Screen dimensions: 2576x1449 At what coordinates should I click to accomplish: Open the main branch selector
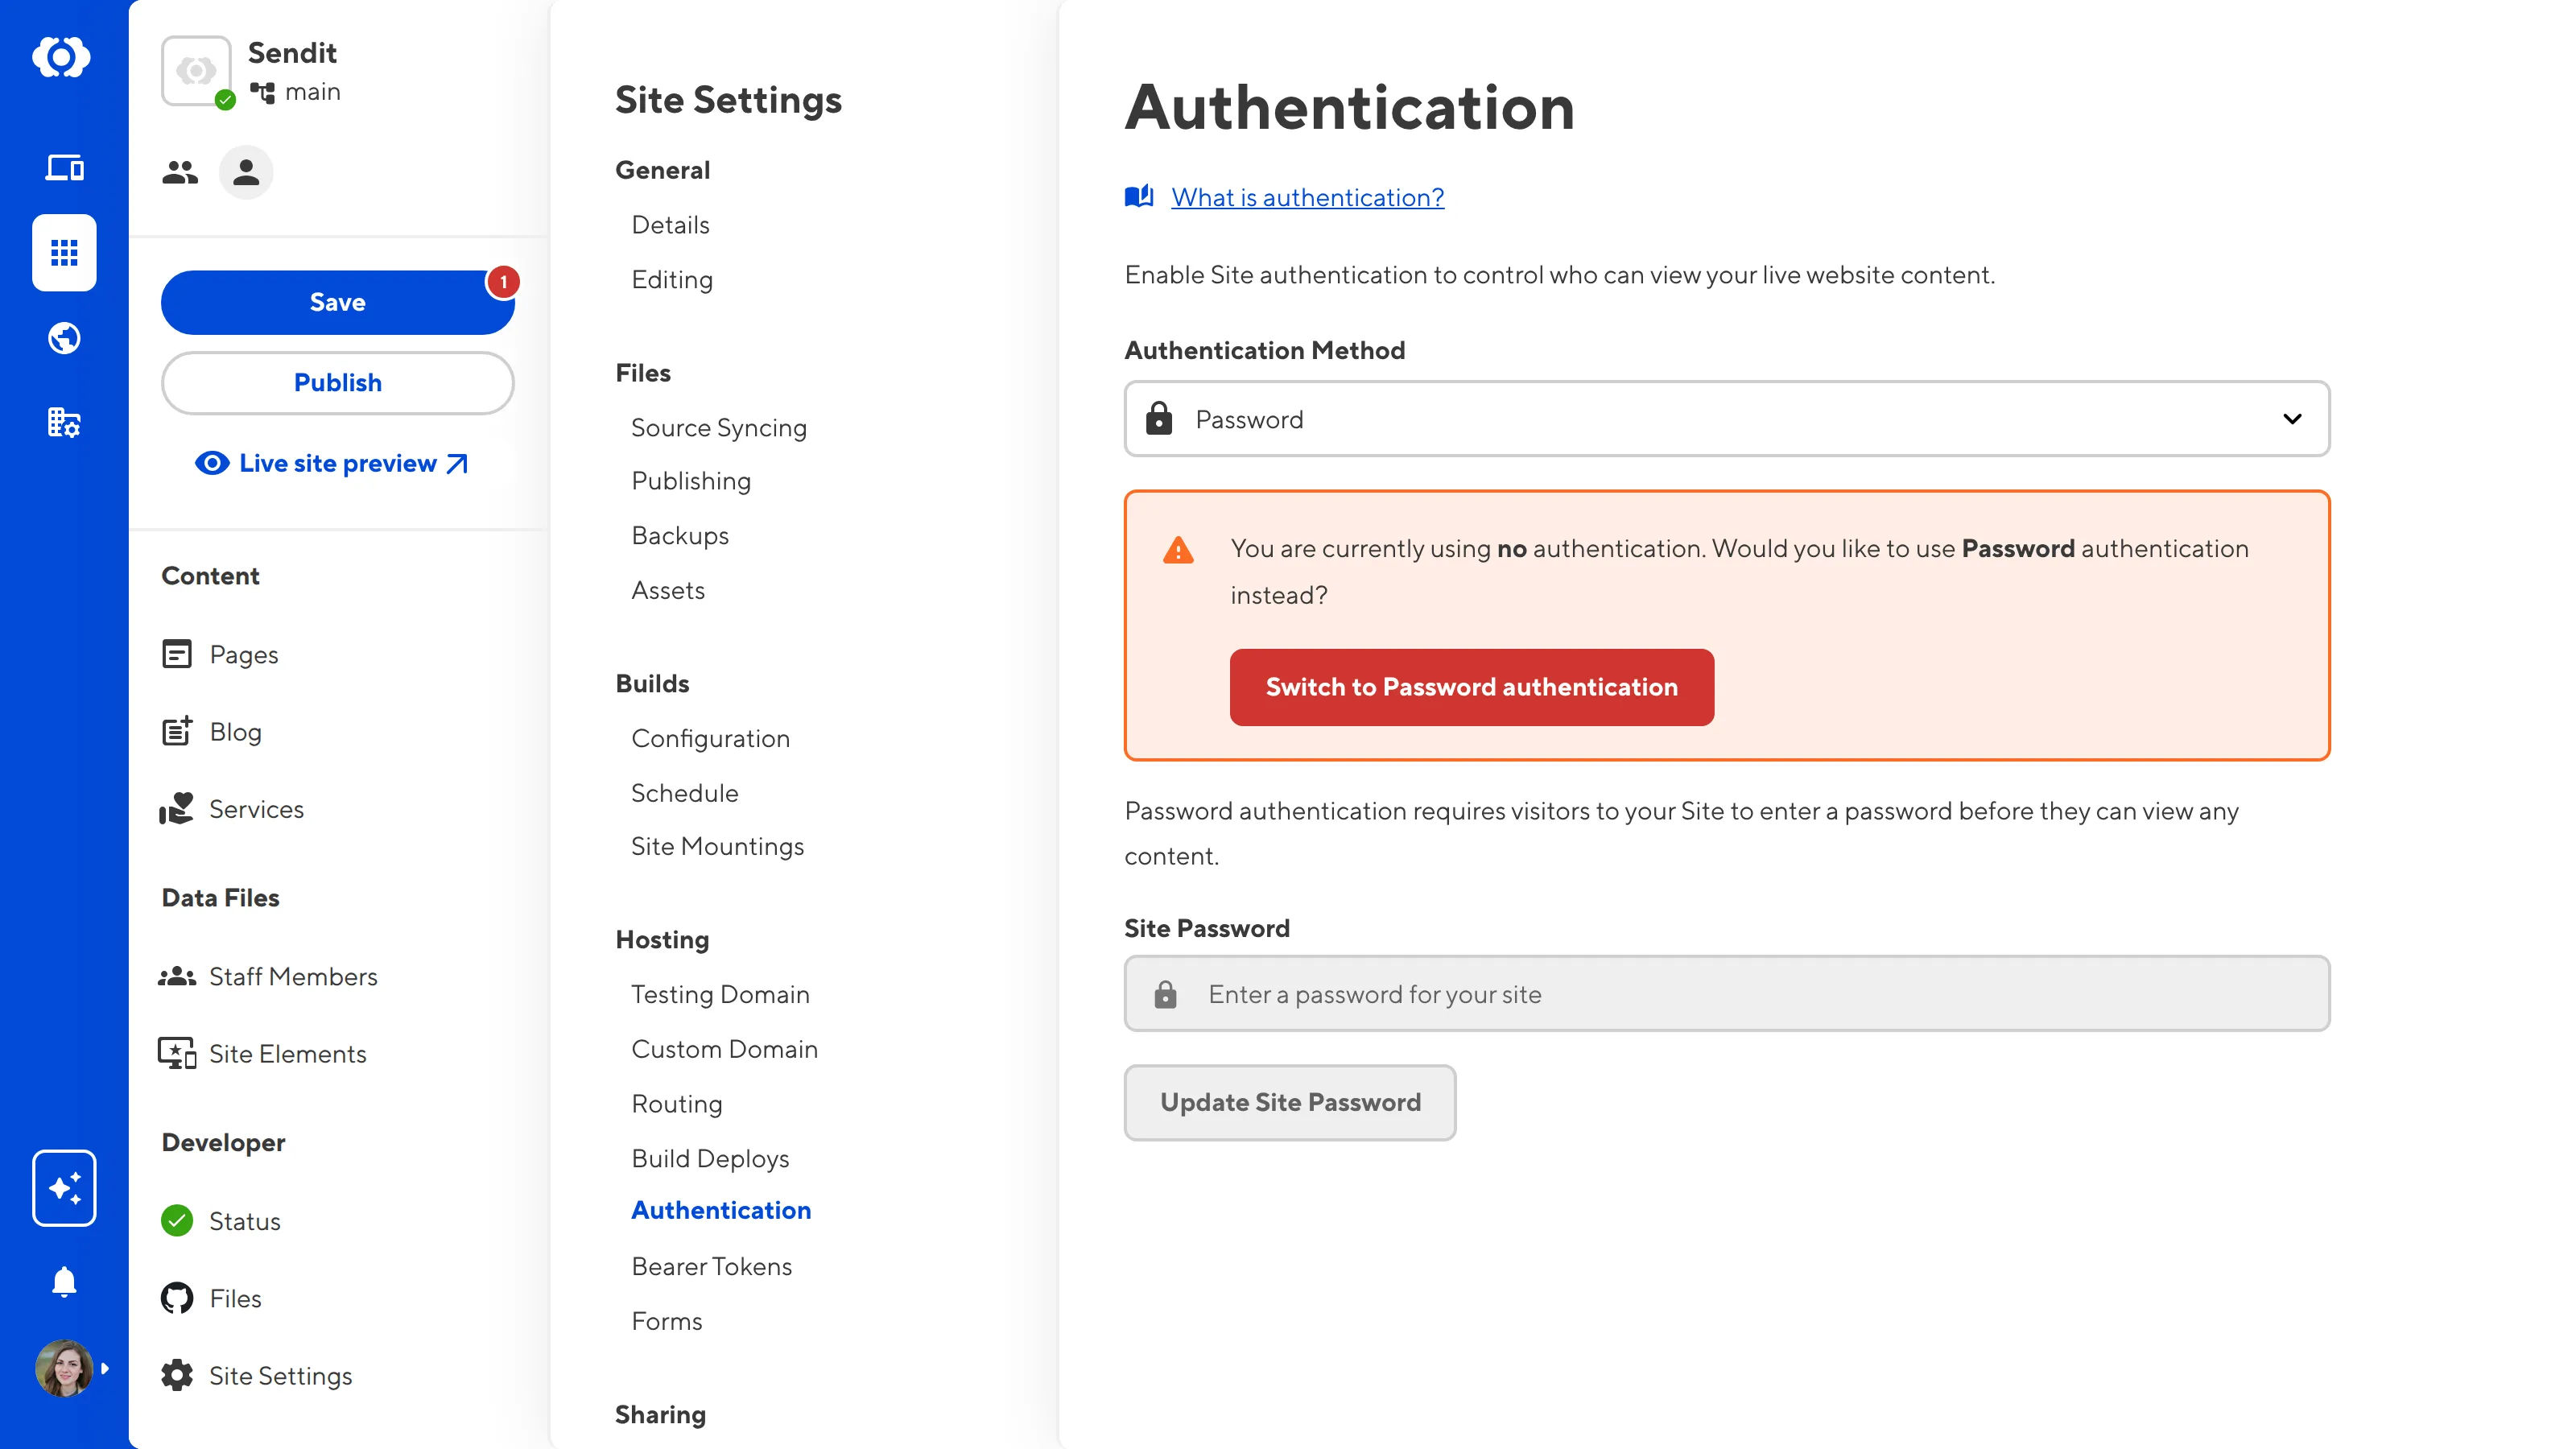[x=297, y=92]
